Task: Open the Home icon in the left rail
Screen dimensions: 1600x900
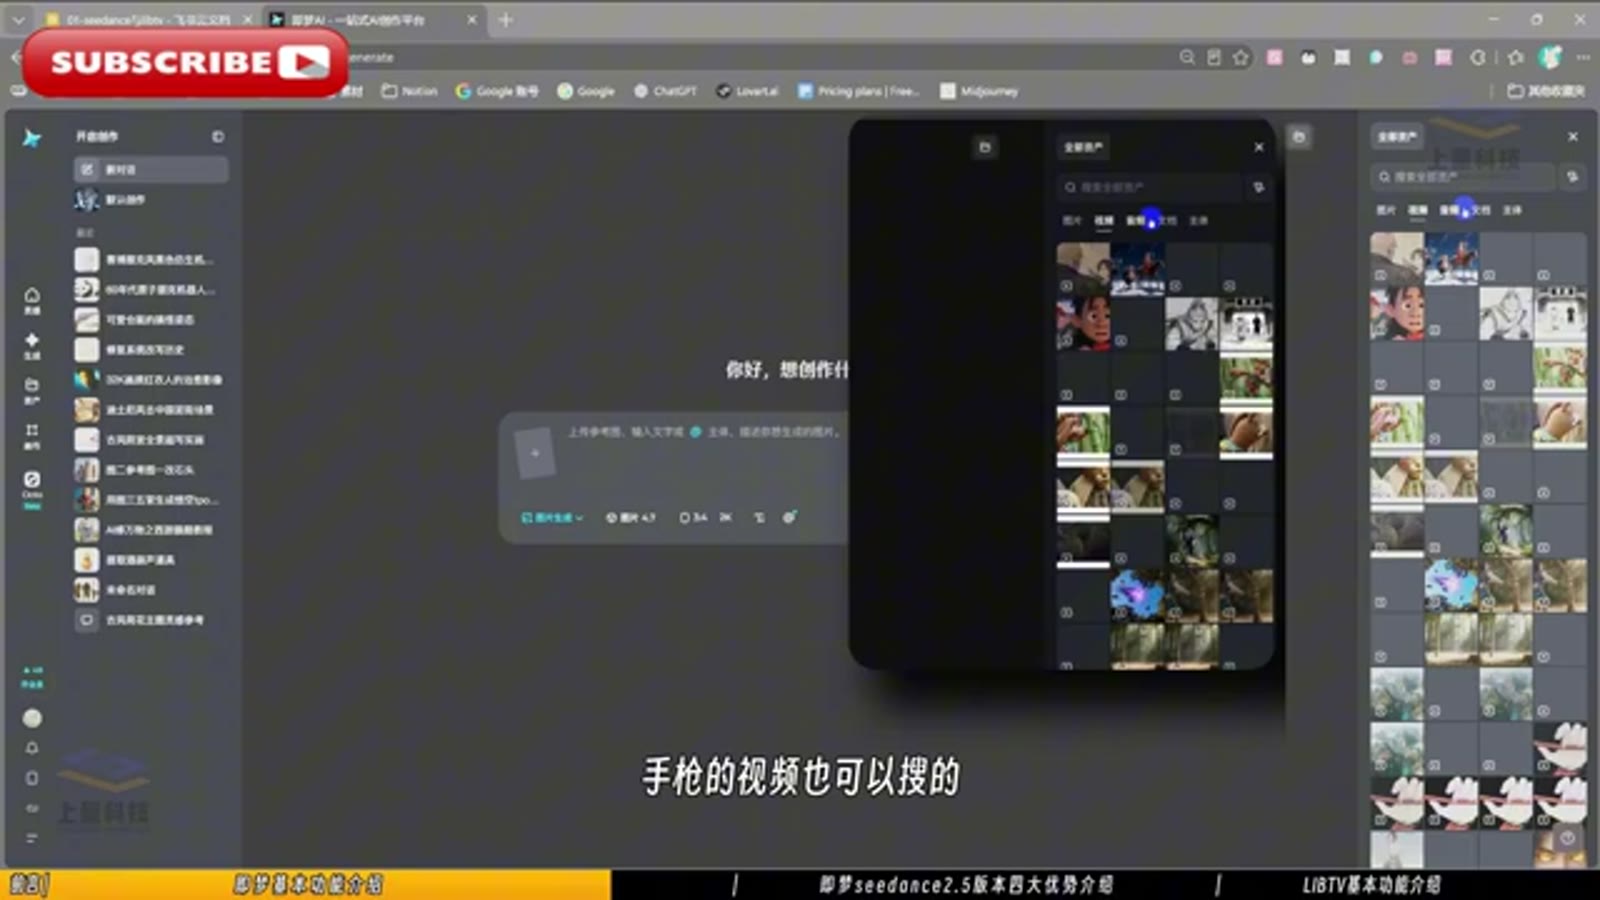Action: 32,300
